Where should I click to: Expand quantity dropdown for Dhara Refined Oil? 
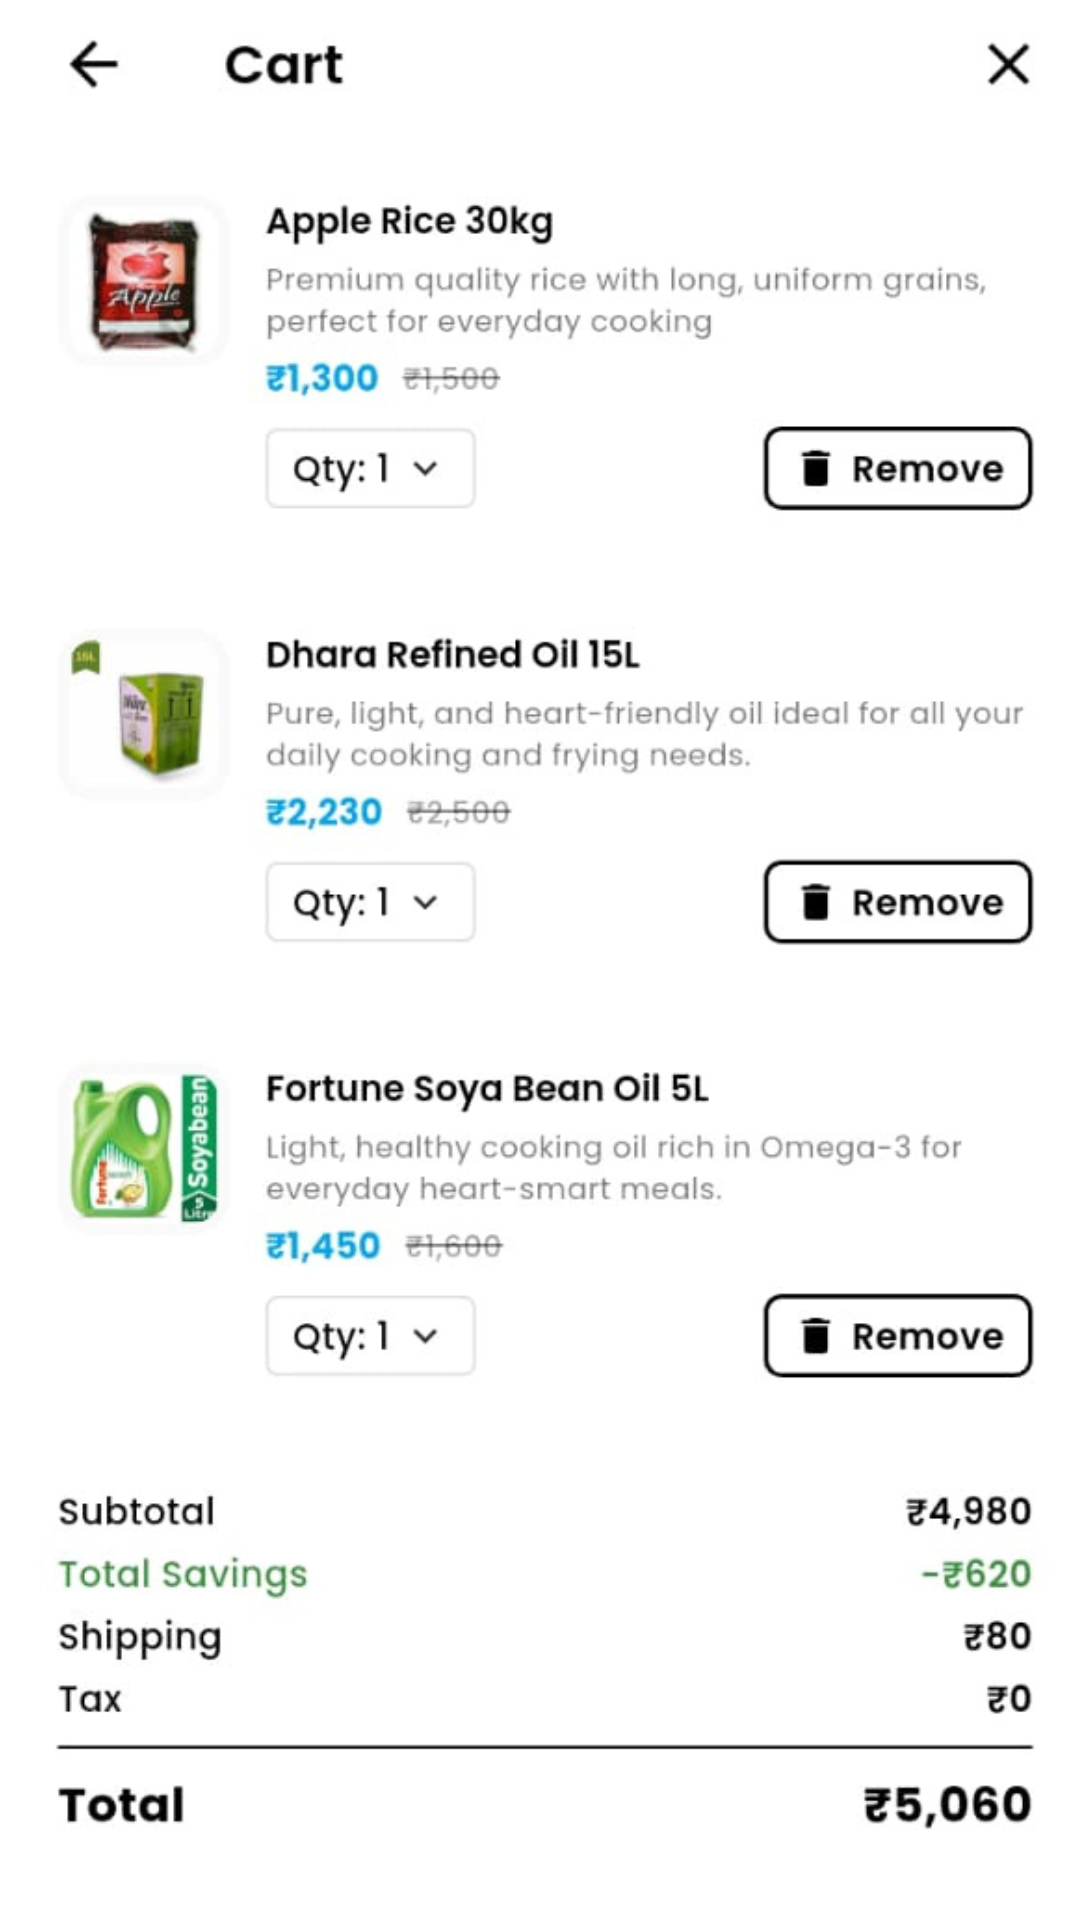[370, 902]
